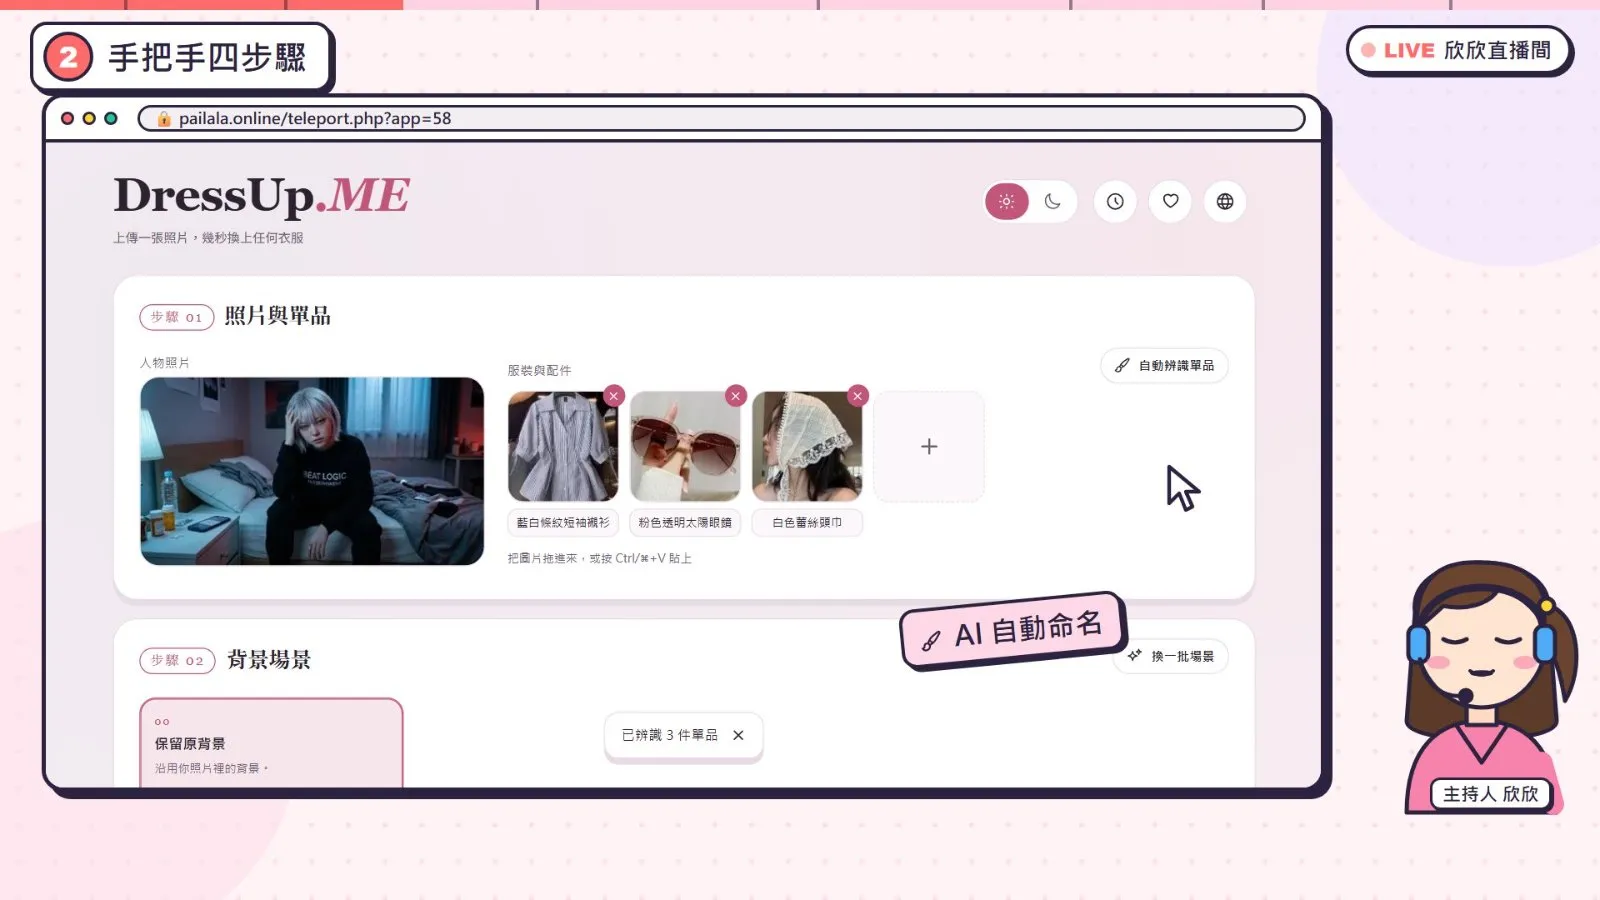Open language globe icon
This screenshot has width=1600, height=900.
click(x=1225, y=201)
